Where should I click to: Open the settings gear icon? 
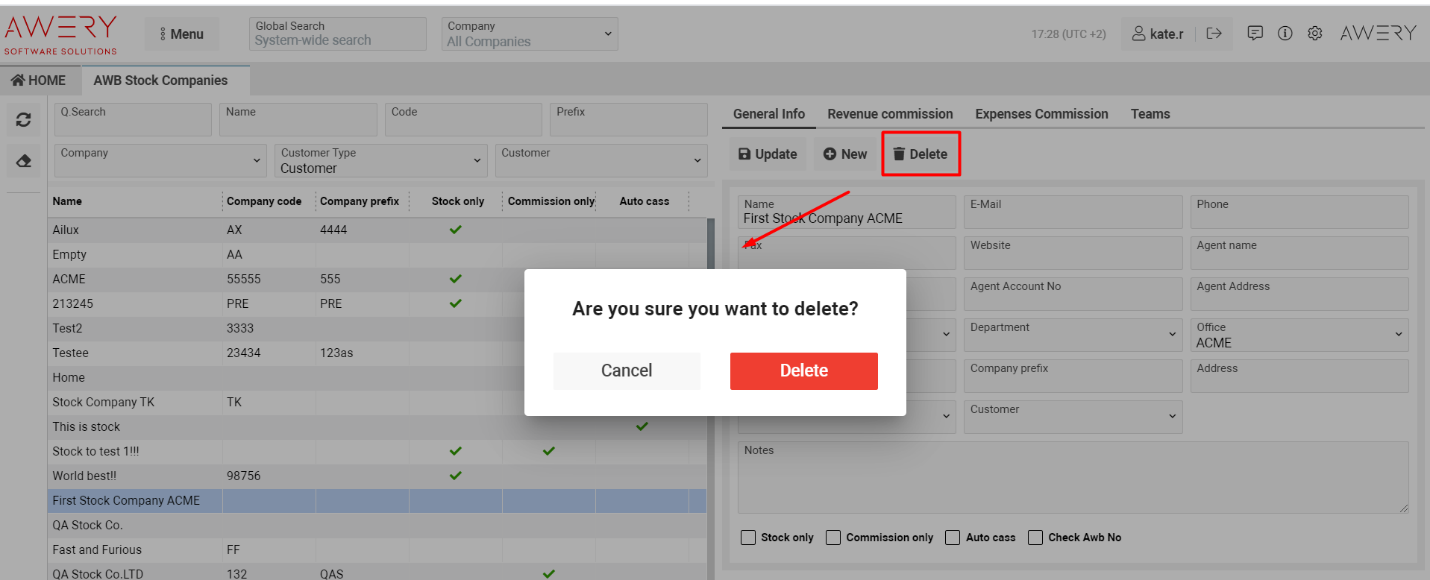1315,33
